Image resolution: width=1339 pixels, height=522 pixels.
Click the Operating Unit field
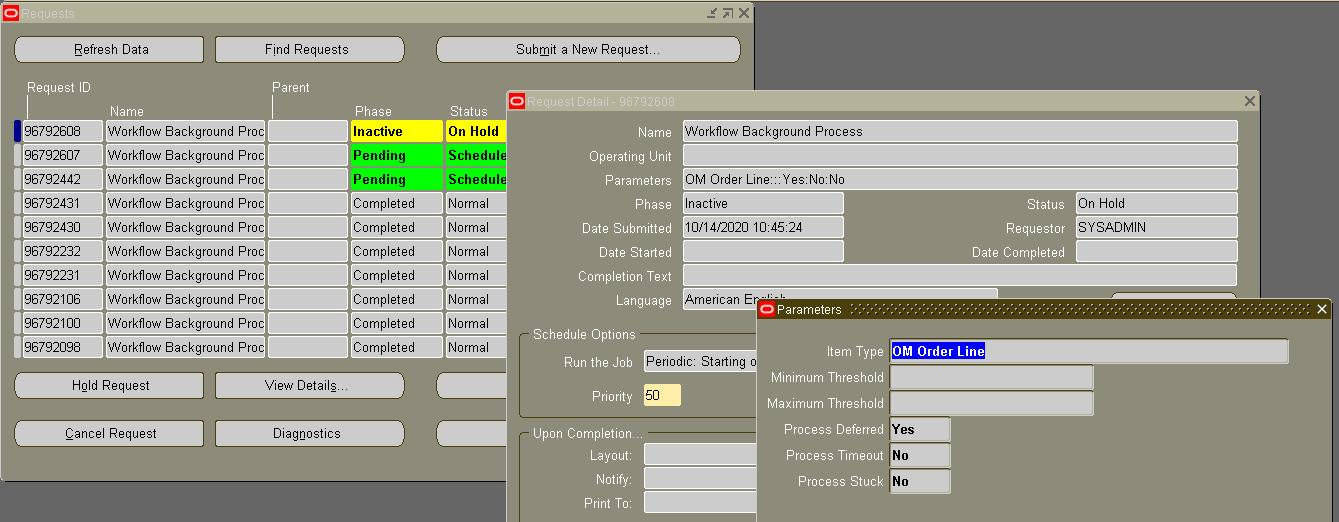point(960,155)
